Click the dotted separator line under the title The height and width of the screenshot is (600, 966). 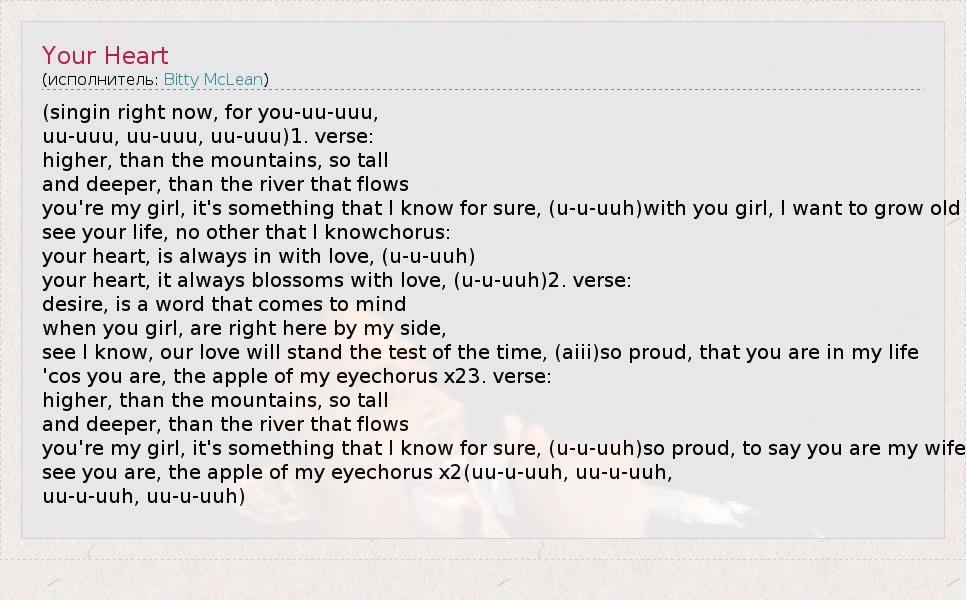tap(482, 90)
